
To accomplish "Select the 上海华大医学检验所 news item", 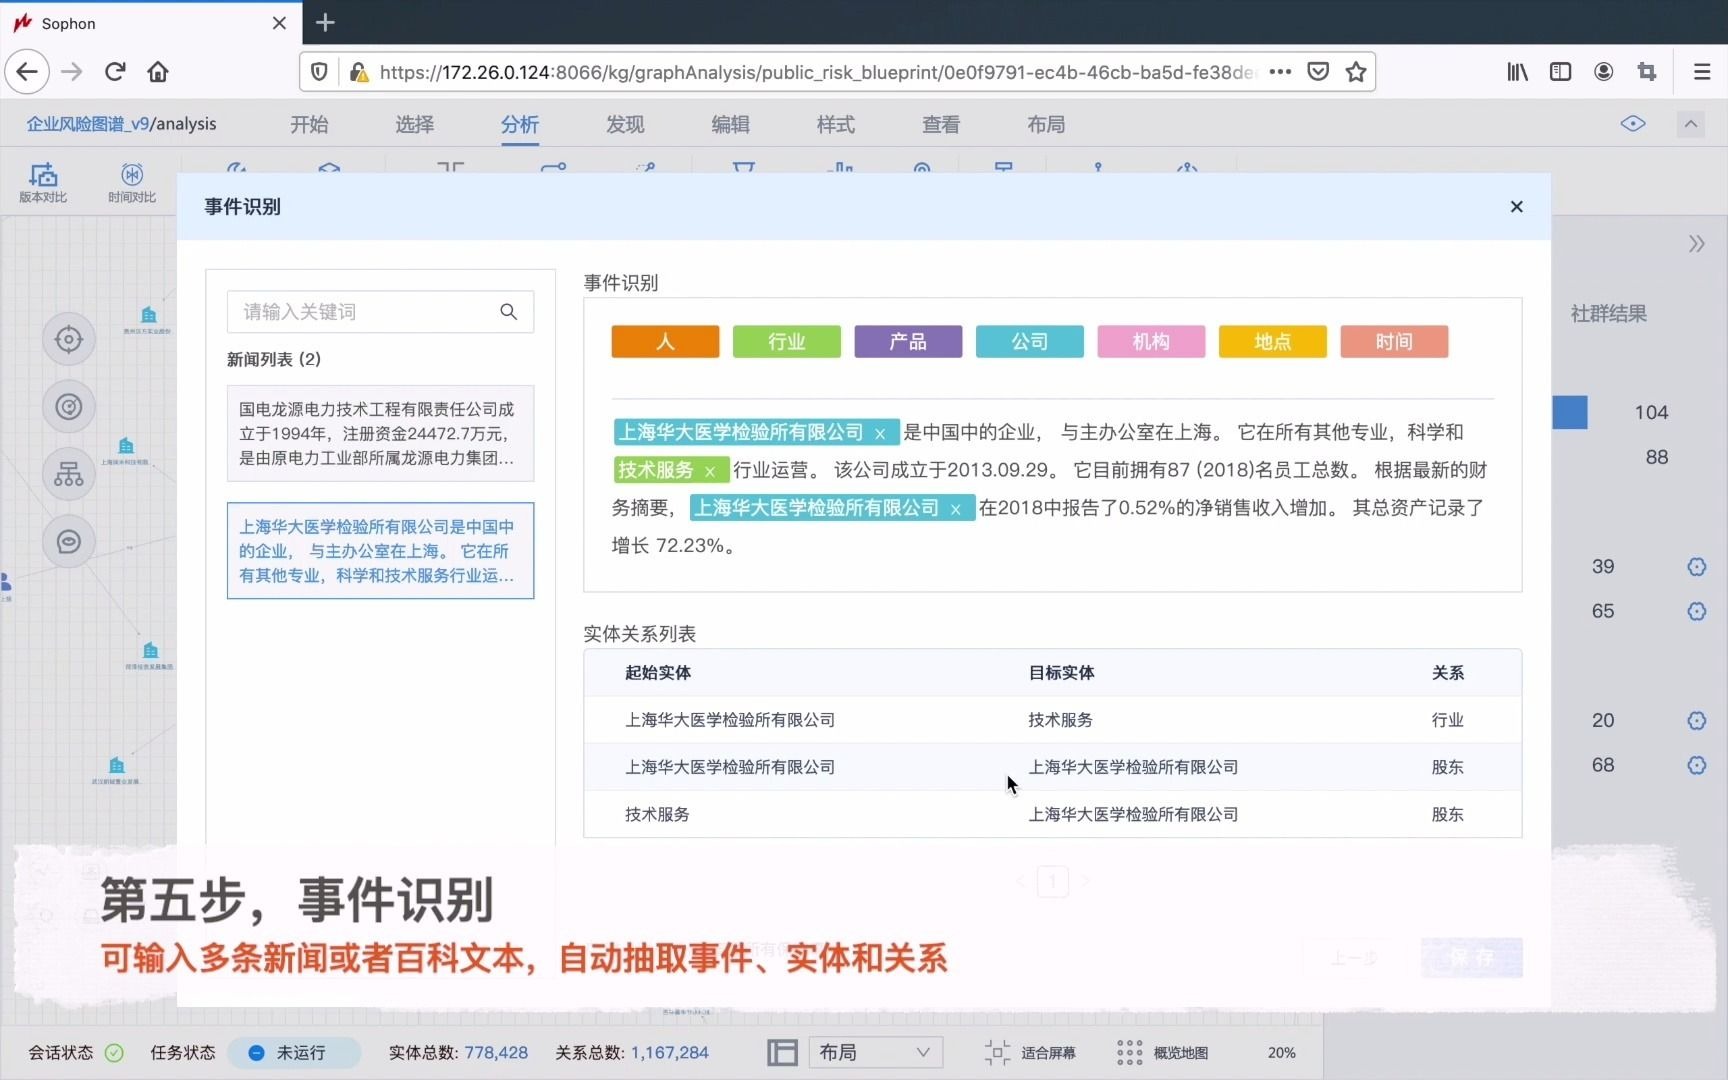I will (x=380, y=551).
